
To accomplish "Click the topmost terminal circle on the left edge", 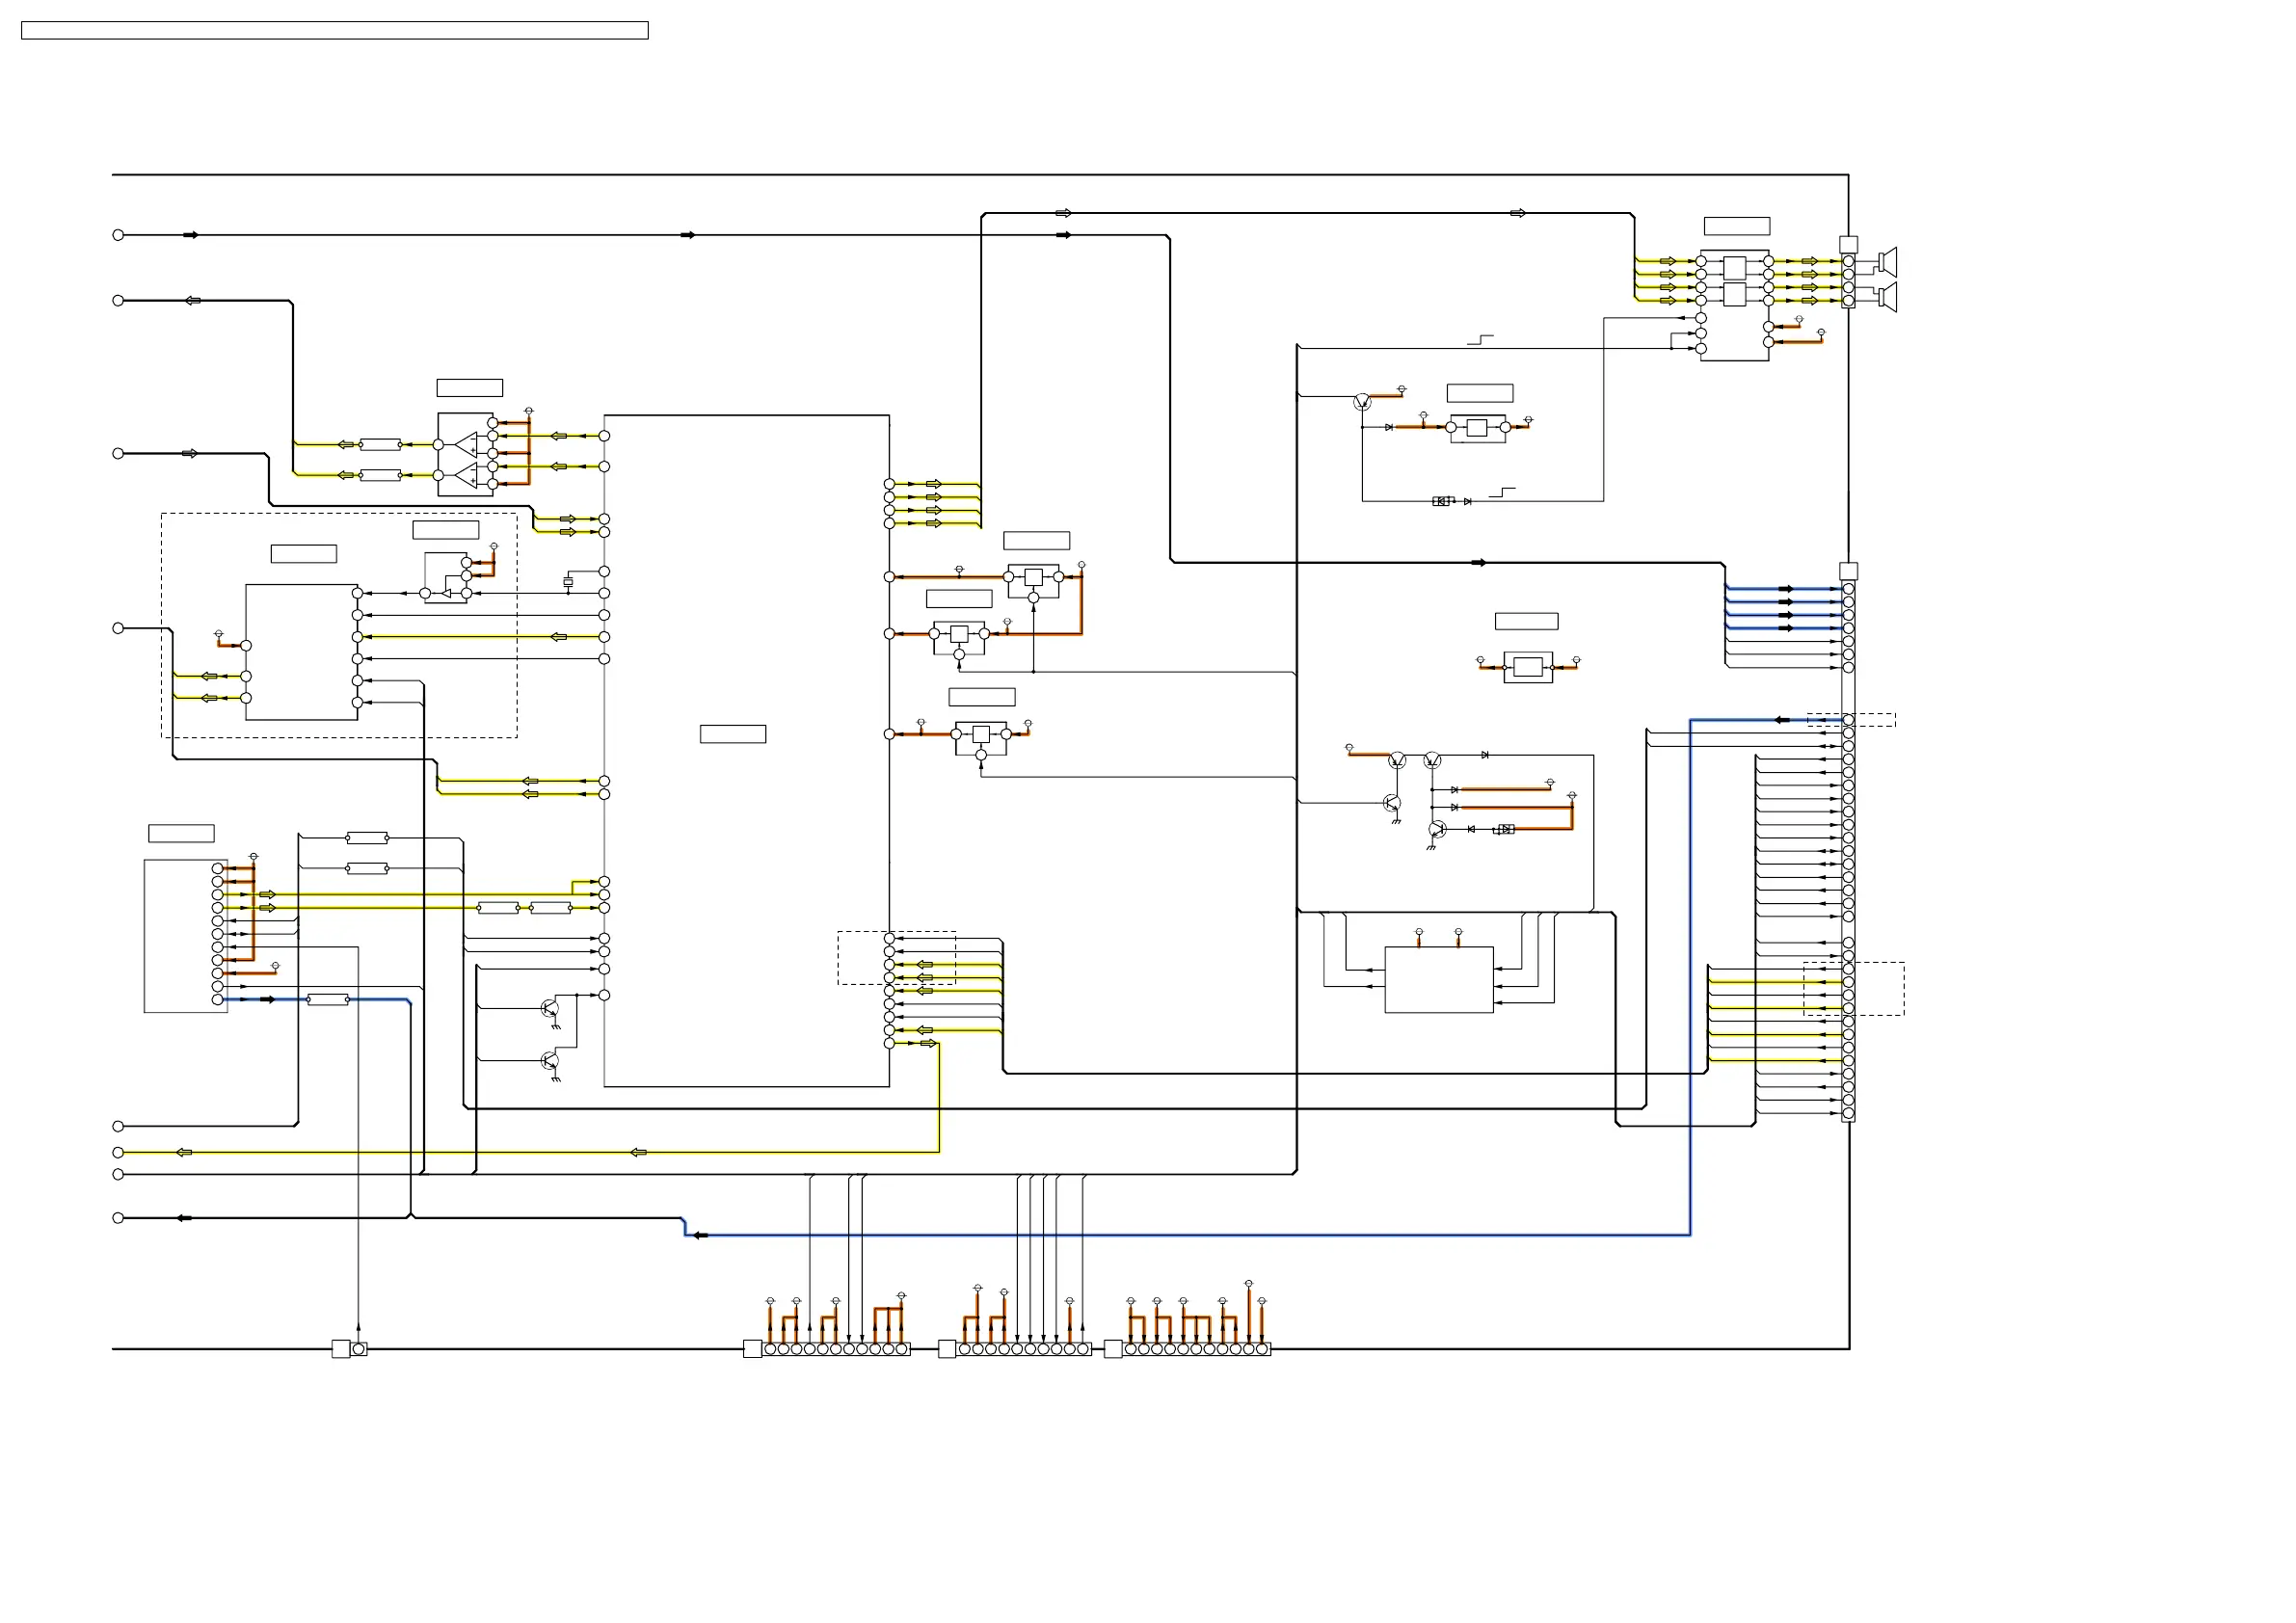I will pyautogui.click(x=118, y=235).
